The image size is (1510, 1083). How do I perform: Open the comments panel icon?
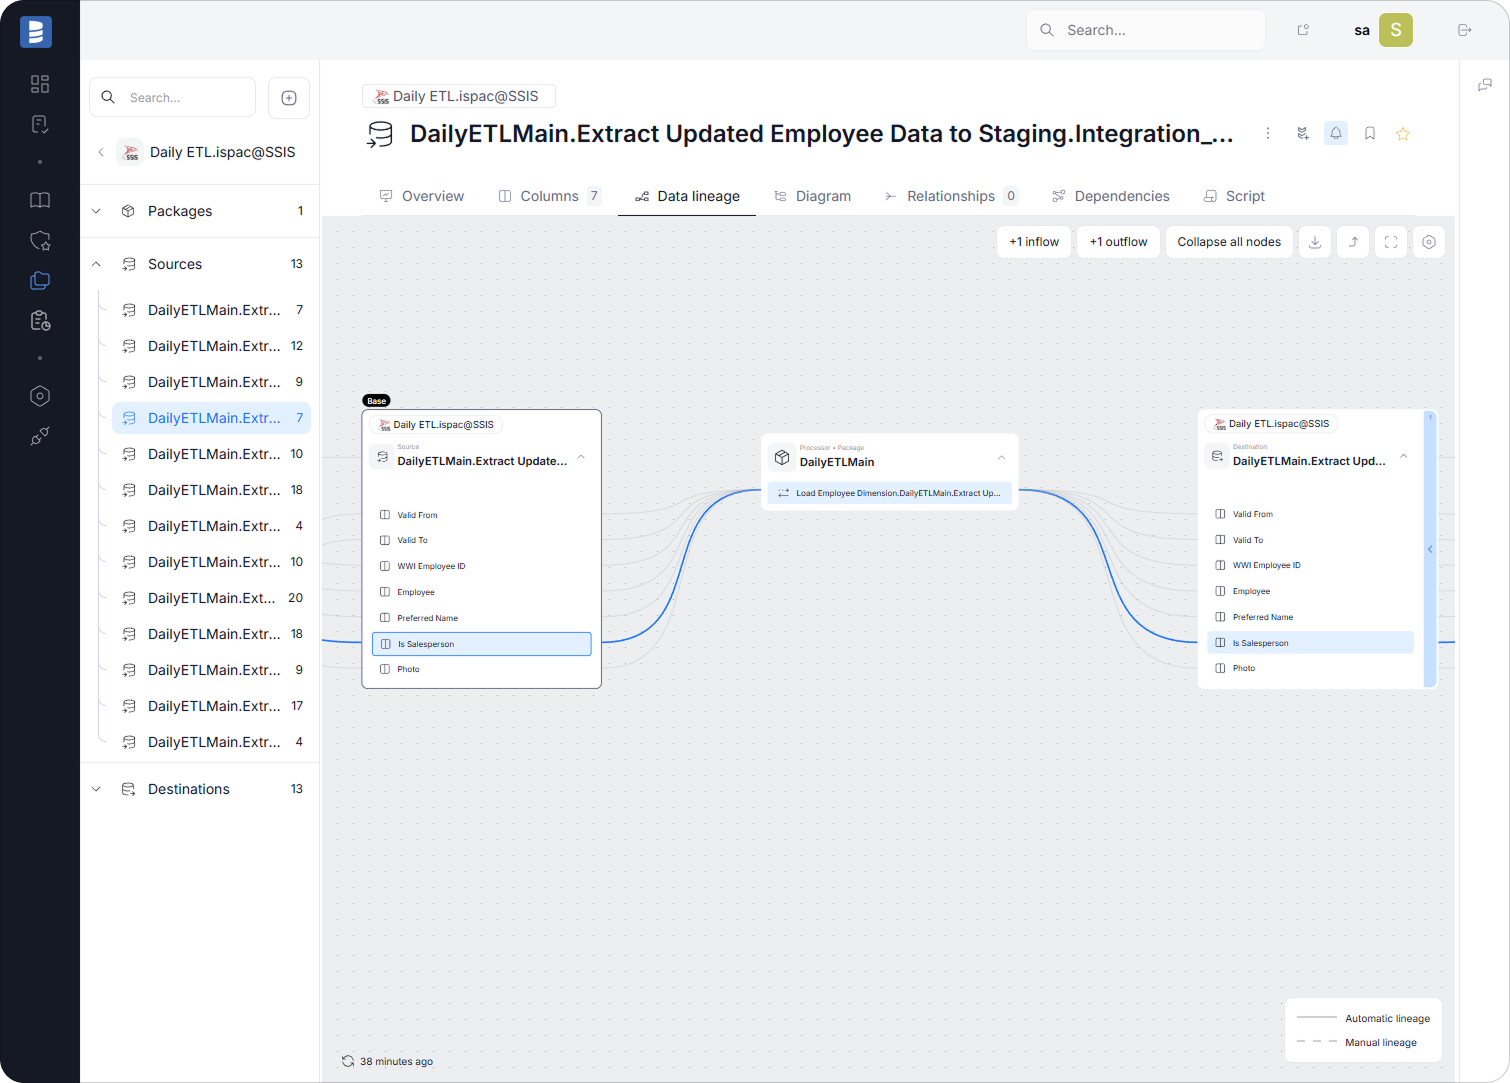click(1485, 85)
